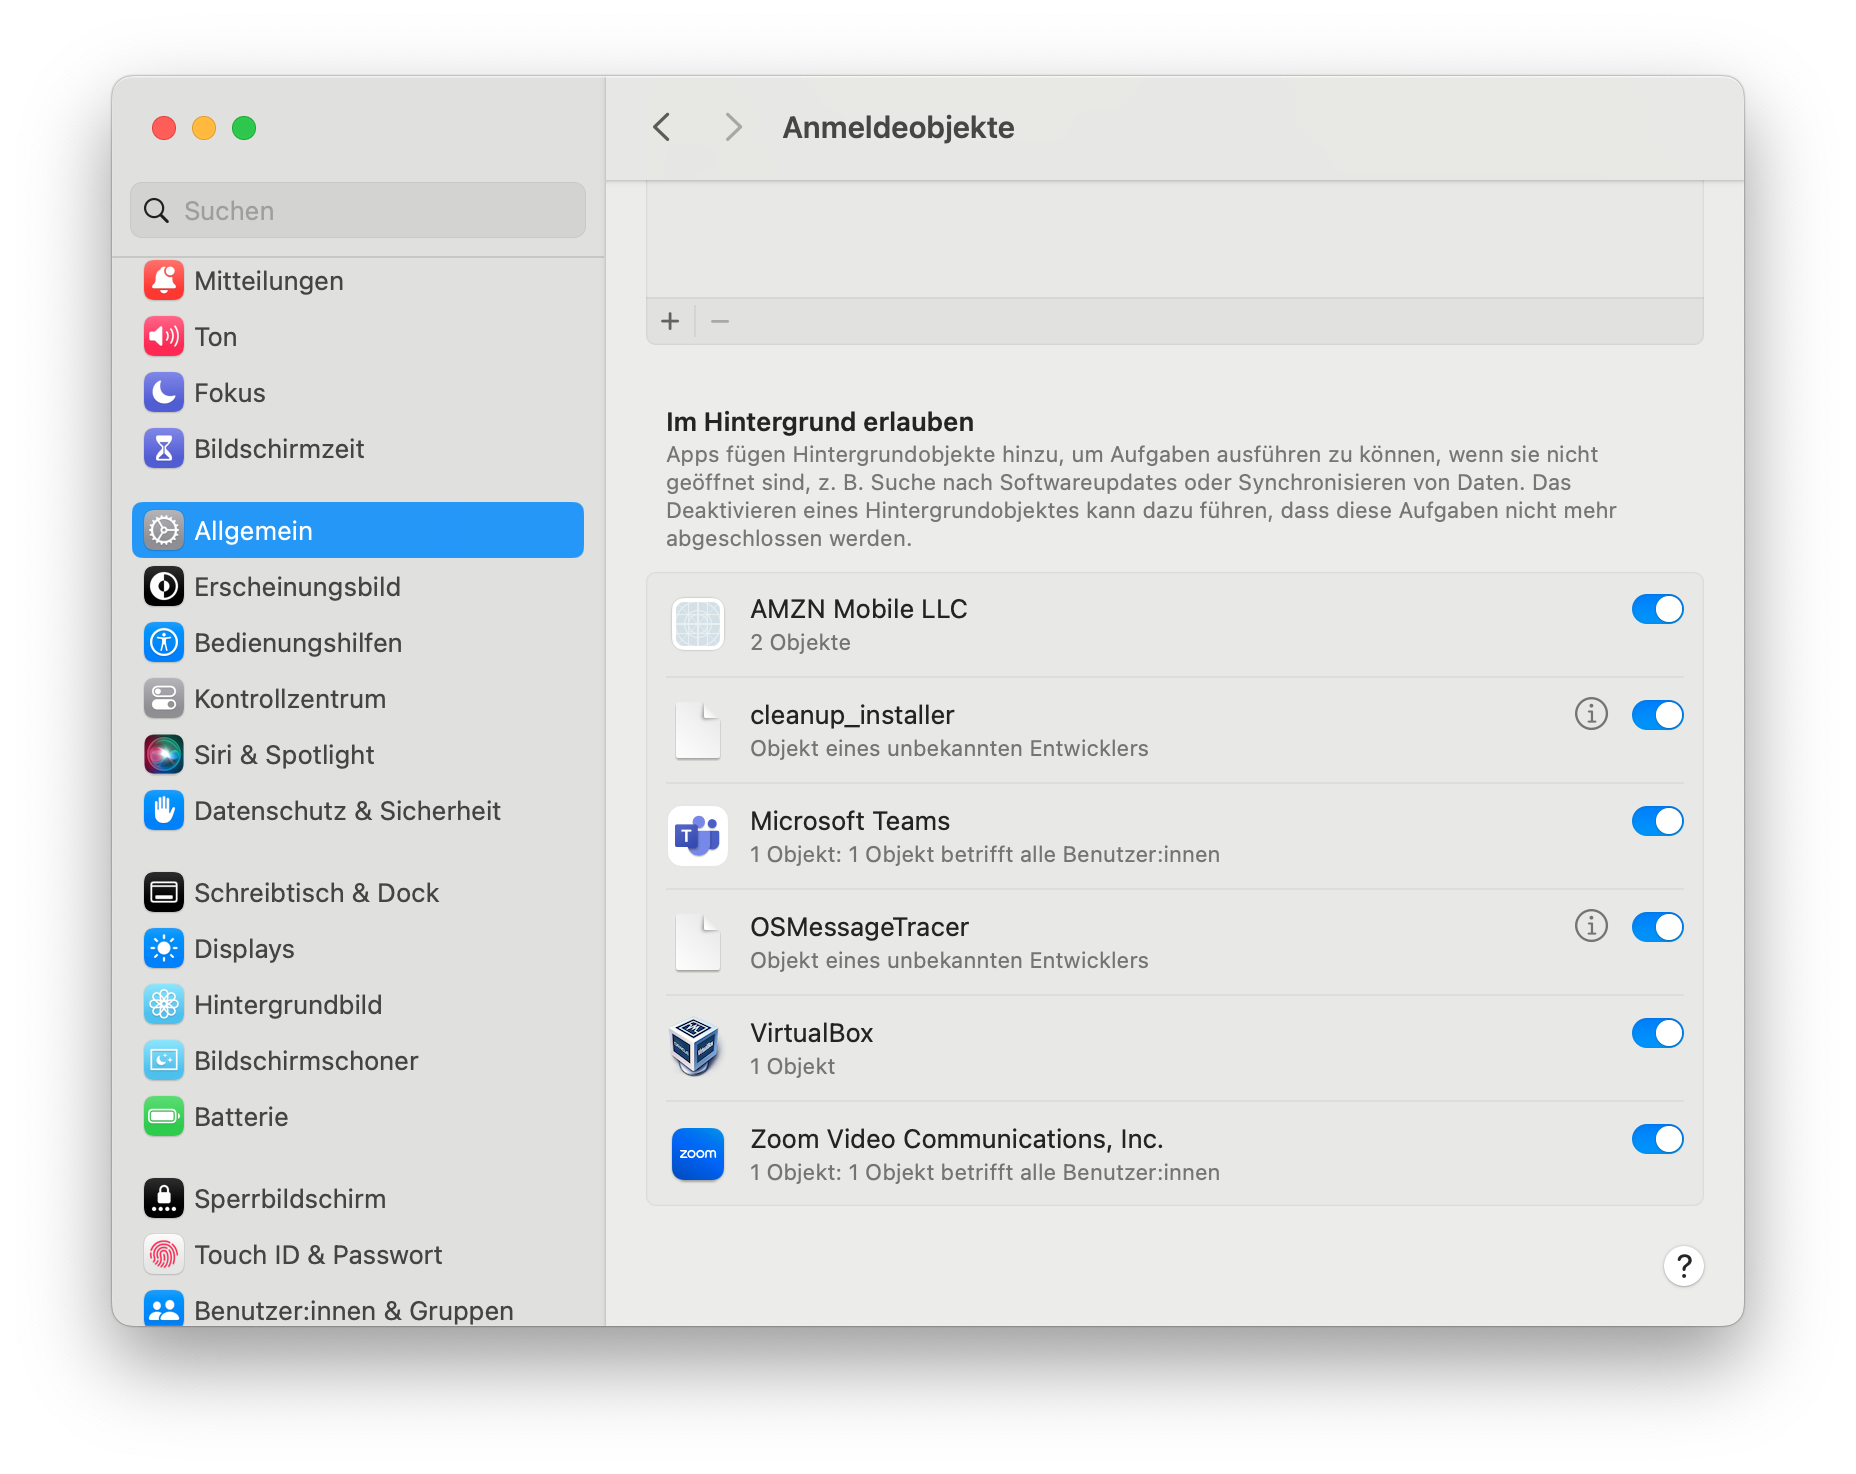Switch to the Displays settings pane
Image resolution: width=1856 pixels, height=1474 pixels.
pos(244,949)
